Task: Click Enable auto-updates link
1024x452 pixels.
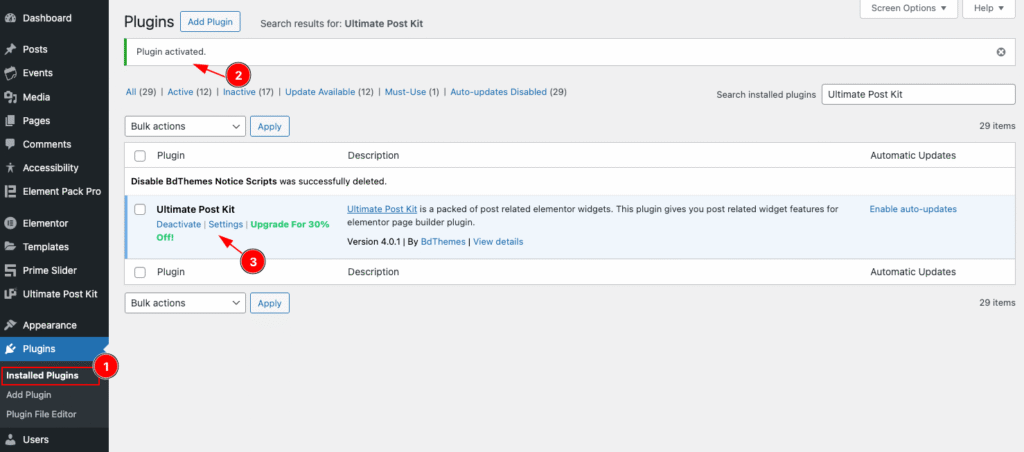Action: pyautogui.click(x=913, y=209)
